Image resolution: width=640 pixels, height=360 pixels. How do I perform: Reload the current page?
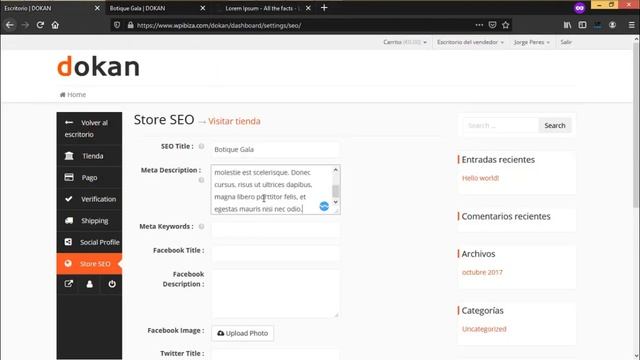[x=40, y=25]
